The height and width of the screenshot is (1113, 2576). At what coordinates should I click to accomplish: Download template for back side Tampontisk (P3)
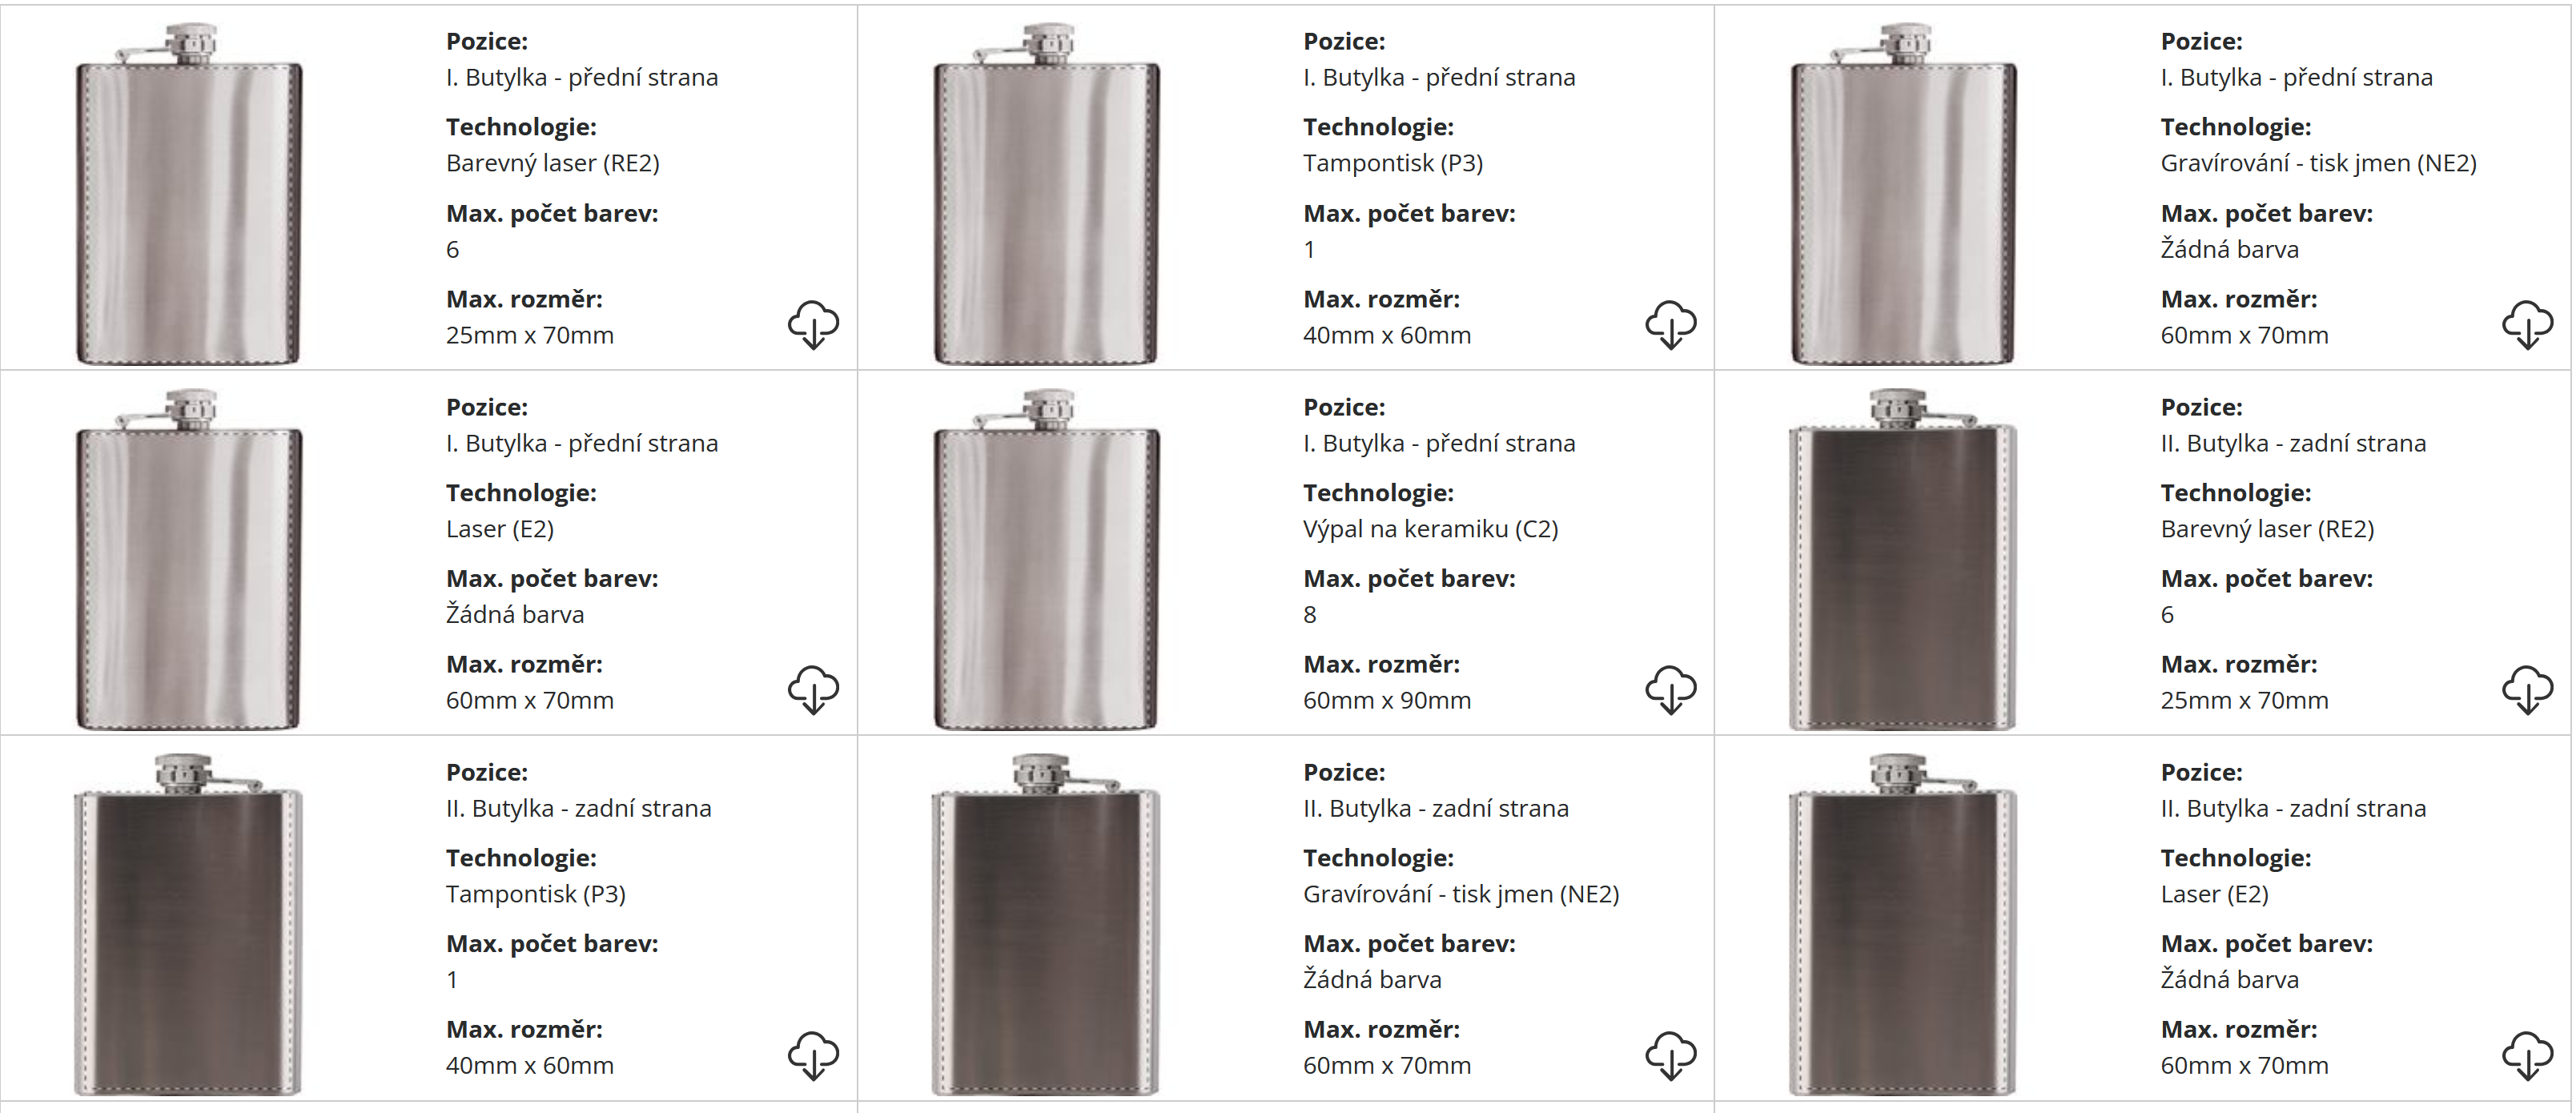click(x=813, y=1055)
